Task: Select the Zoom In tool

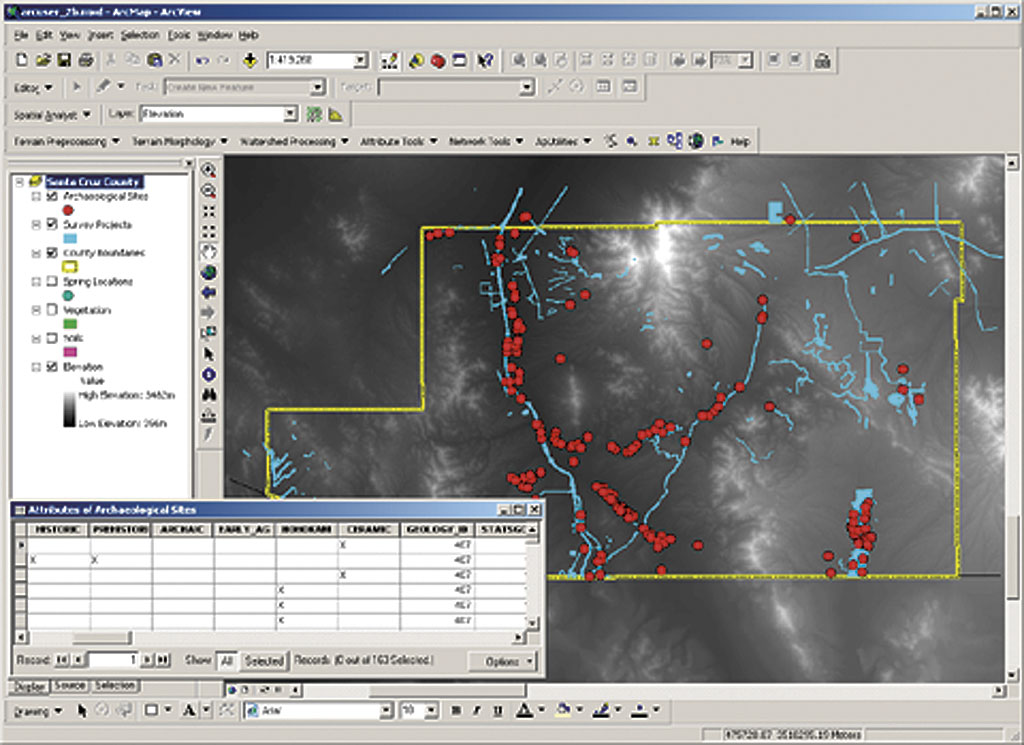Action: click(x=209, y=171)
